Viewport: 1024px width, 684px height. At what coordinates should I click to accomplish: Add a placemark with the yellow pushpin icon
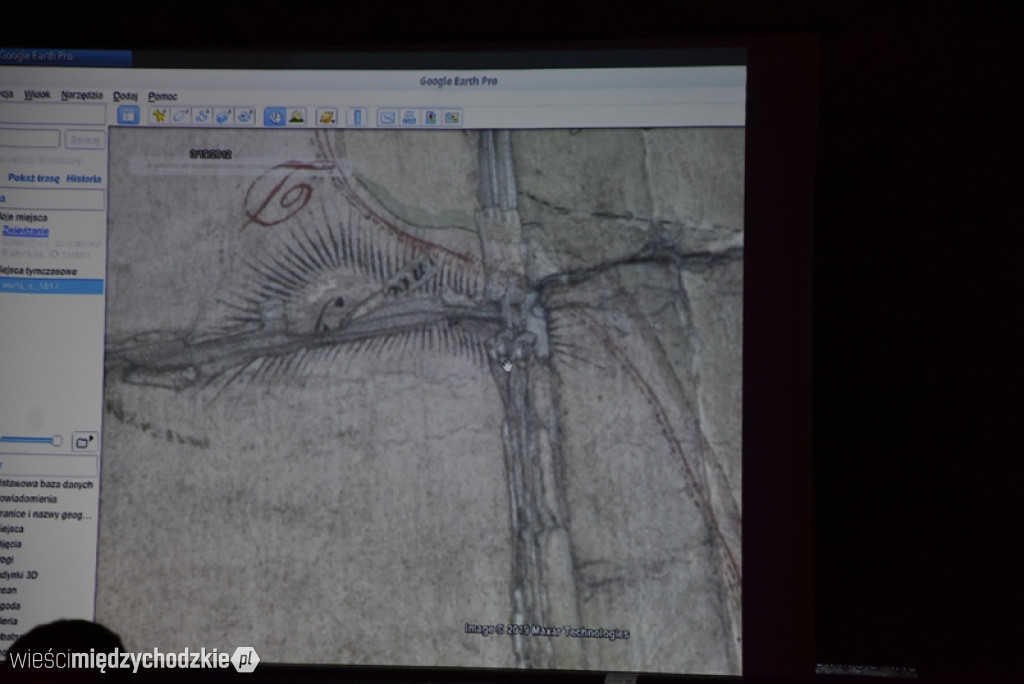point(159,116)
